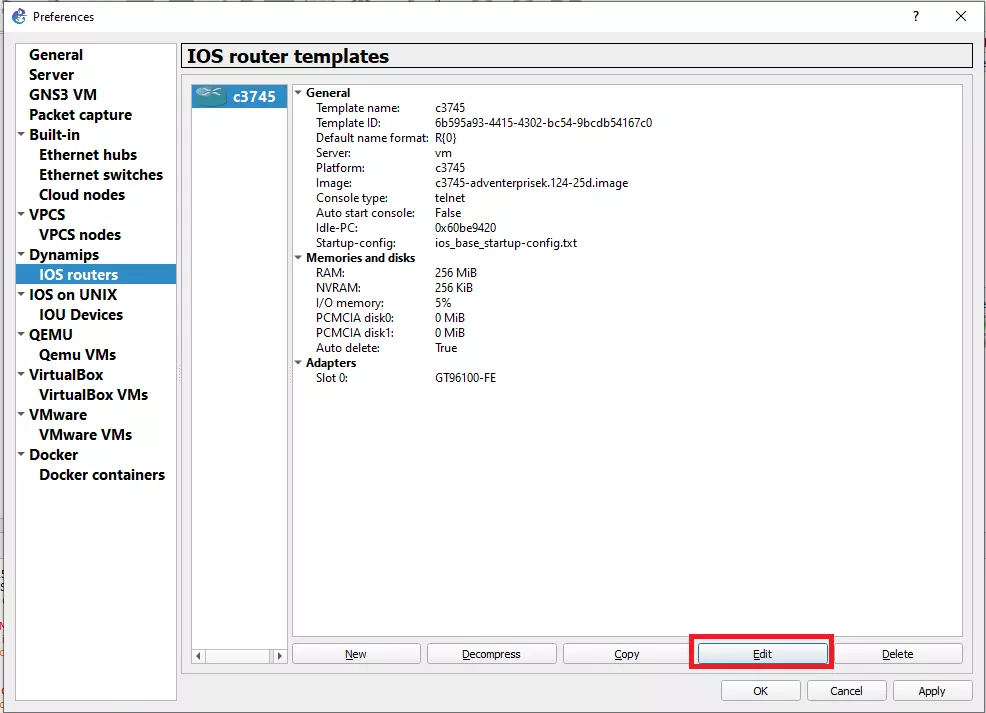
Task: Collapse the Memories and disks group
Action: click(299, 258)
